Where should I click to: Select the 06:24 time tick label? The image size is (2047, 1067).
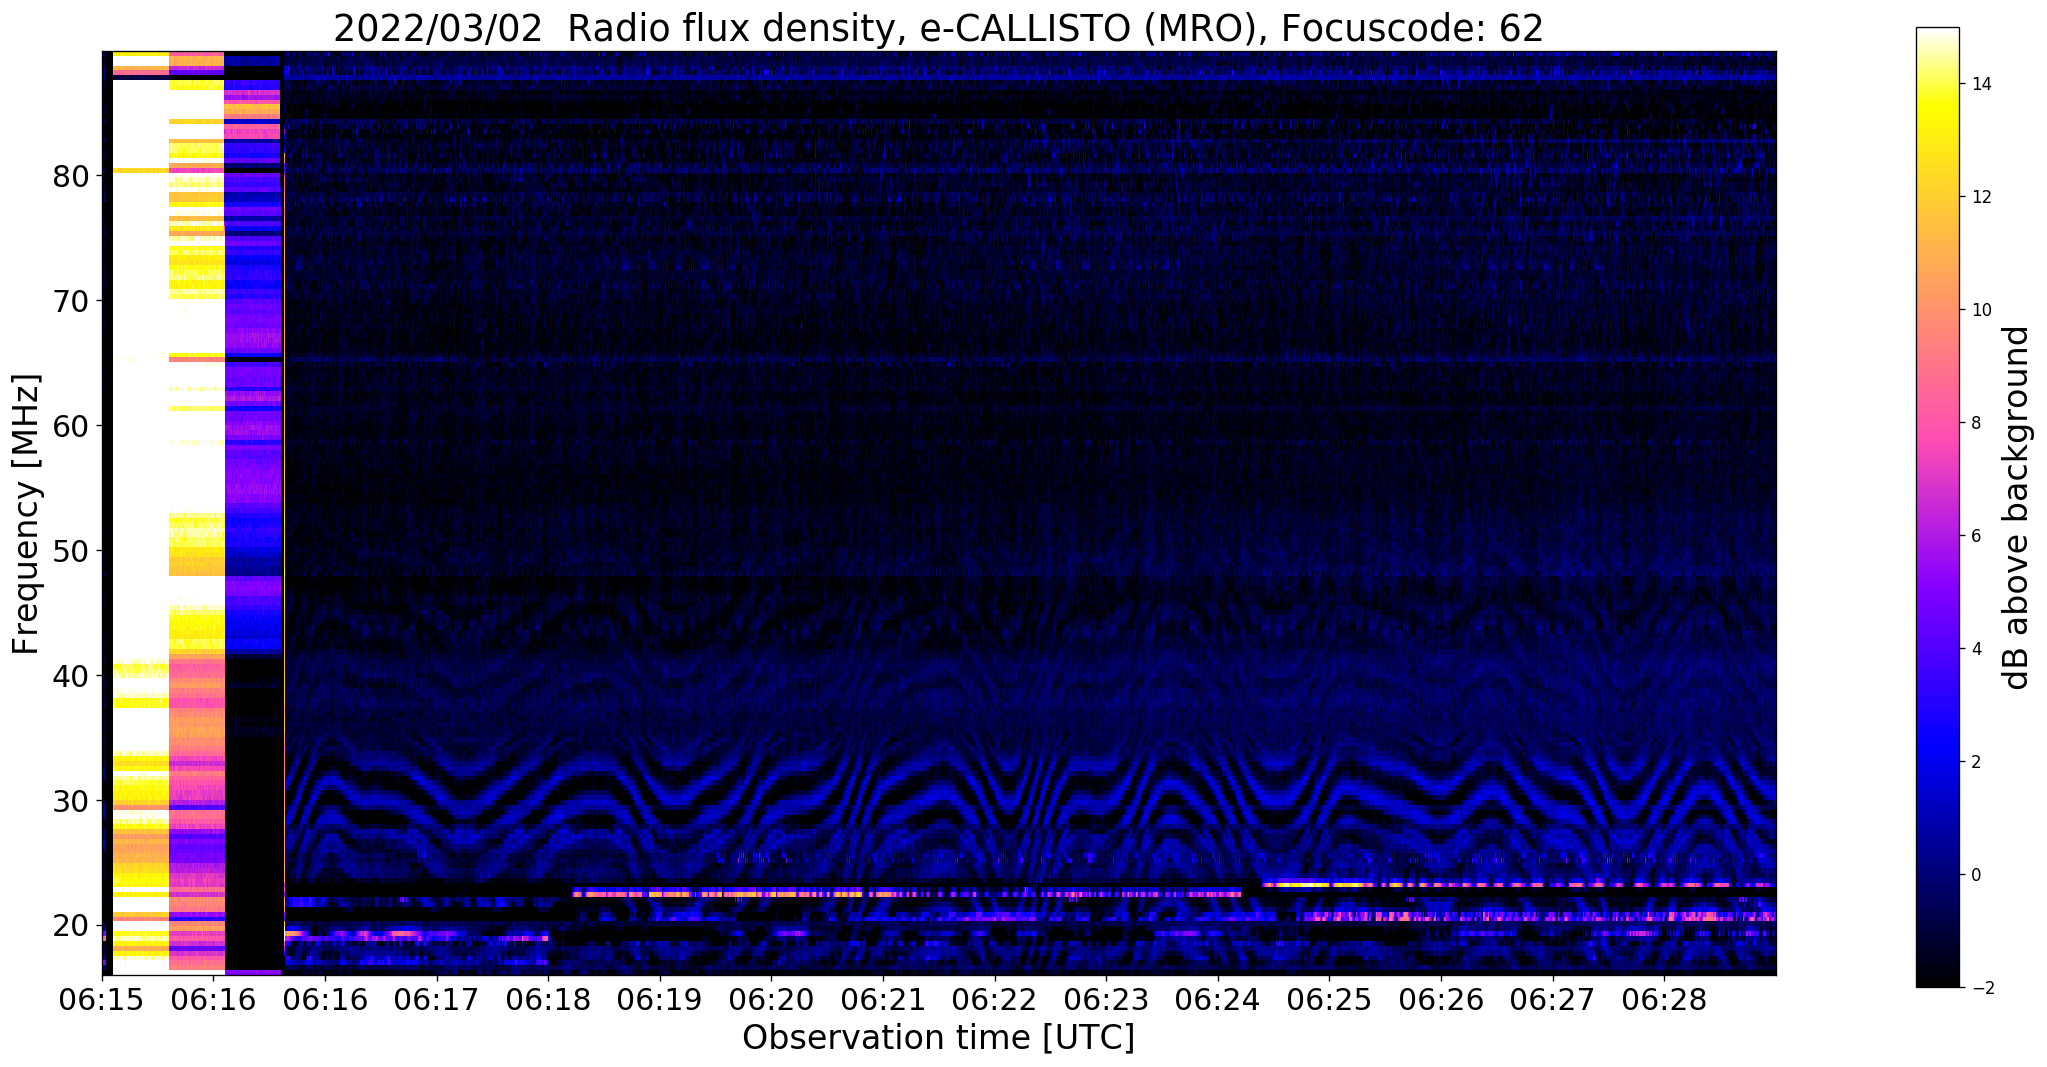1217,998
